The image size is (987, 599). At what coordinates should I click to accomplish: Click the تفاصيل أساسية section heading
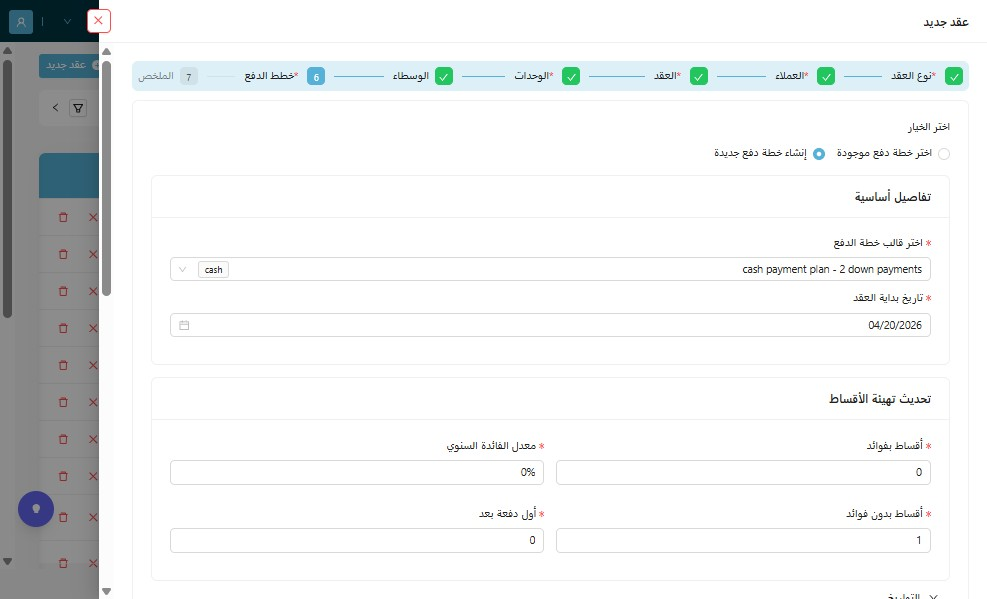pyautogui.click(x=893, y=198)
